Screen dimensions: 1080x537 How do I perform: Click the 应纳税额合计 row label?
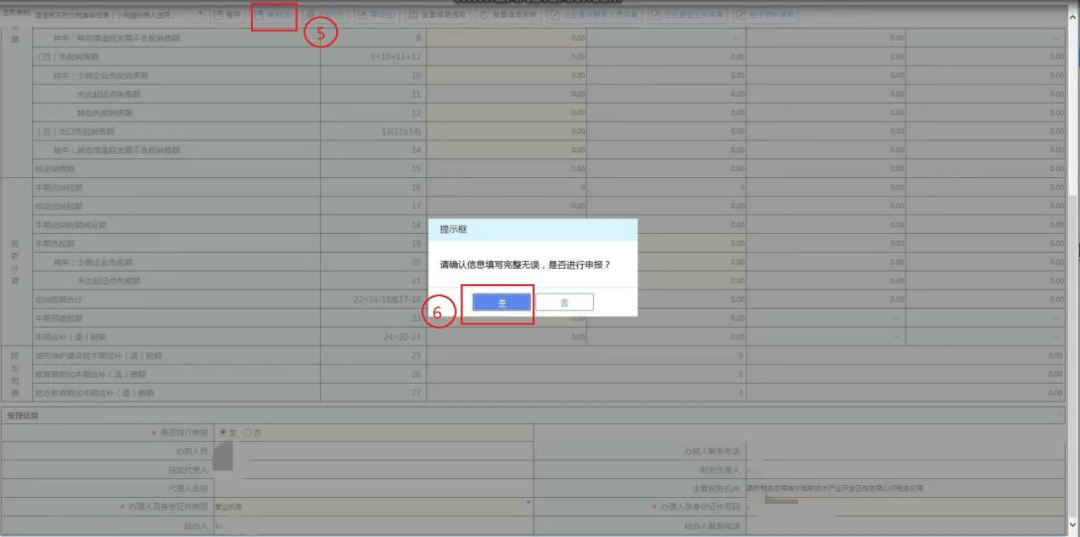tap(58, 299)
